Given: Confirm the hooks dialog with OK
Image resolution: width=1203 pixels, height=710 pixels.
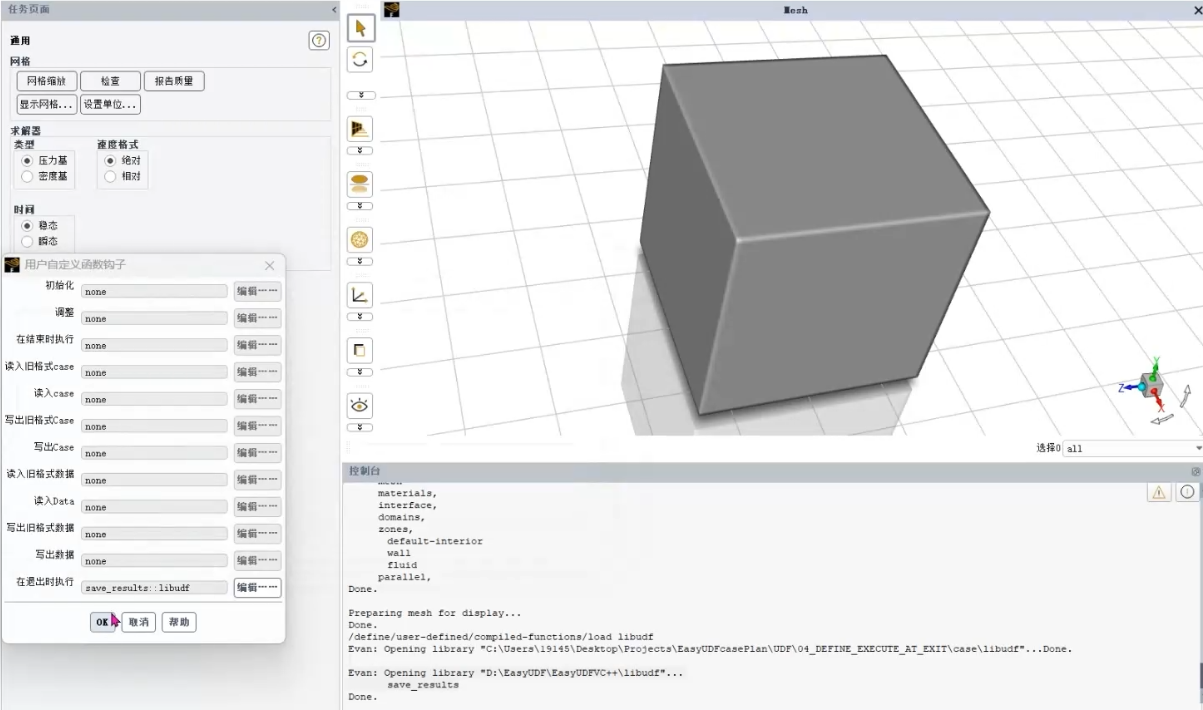Looking at the screenshot, I should coord(102,622).
